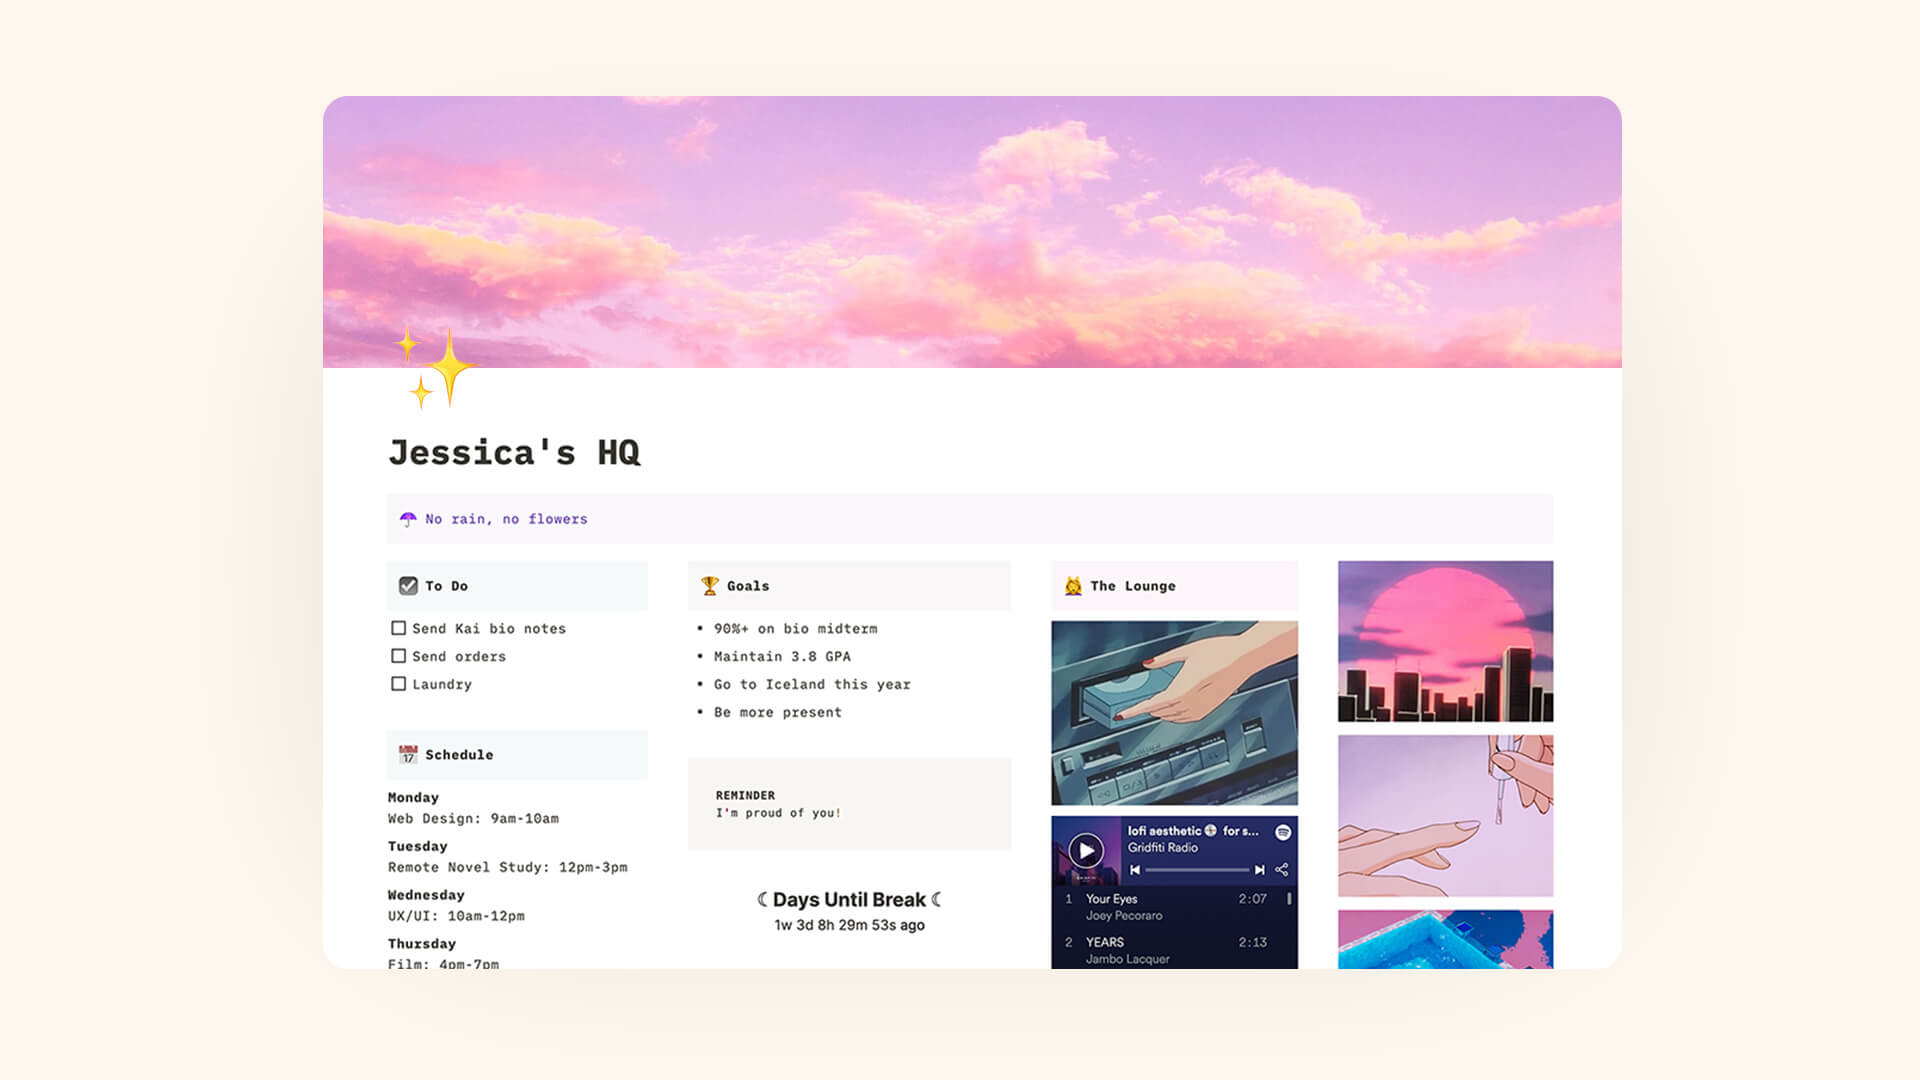Click the calendar Schedule section icon

(x=406, y=752)
